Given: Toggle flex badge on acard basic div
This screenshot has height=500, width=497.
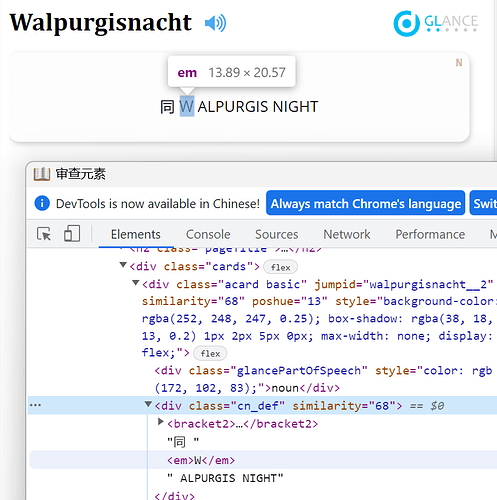Looking at the screenshot, I should tap(210, 353).
